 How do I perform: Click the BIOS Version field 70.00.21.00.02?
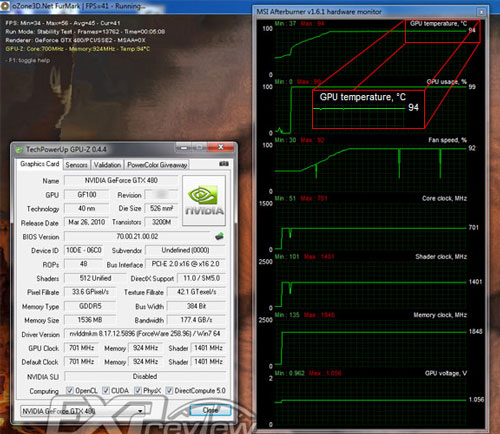coord(137,236)
